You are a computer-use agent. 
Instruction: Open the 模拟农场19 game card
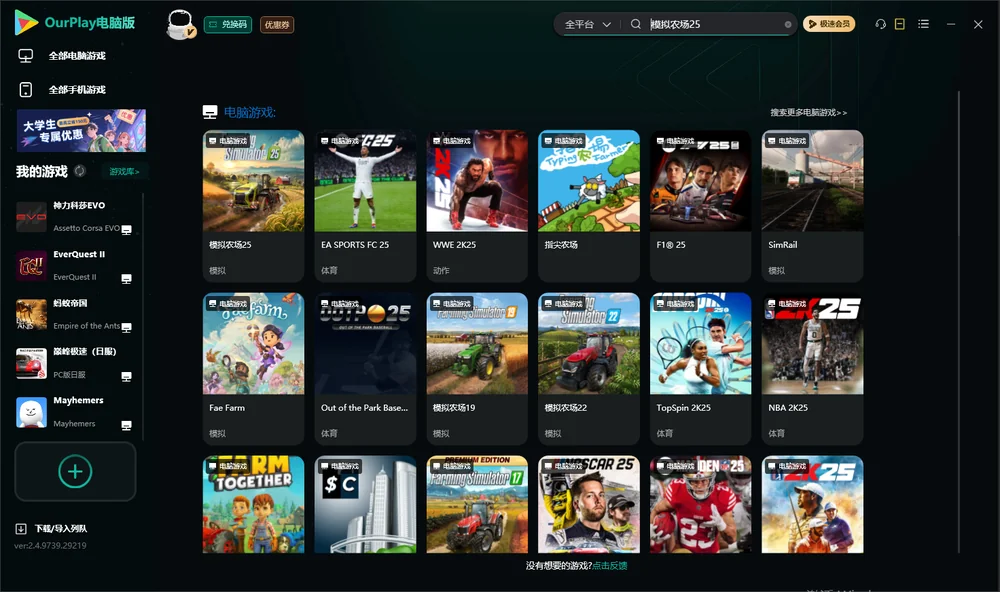pyautogui.click(x=477, y=369)
